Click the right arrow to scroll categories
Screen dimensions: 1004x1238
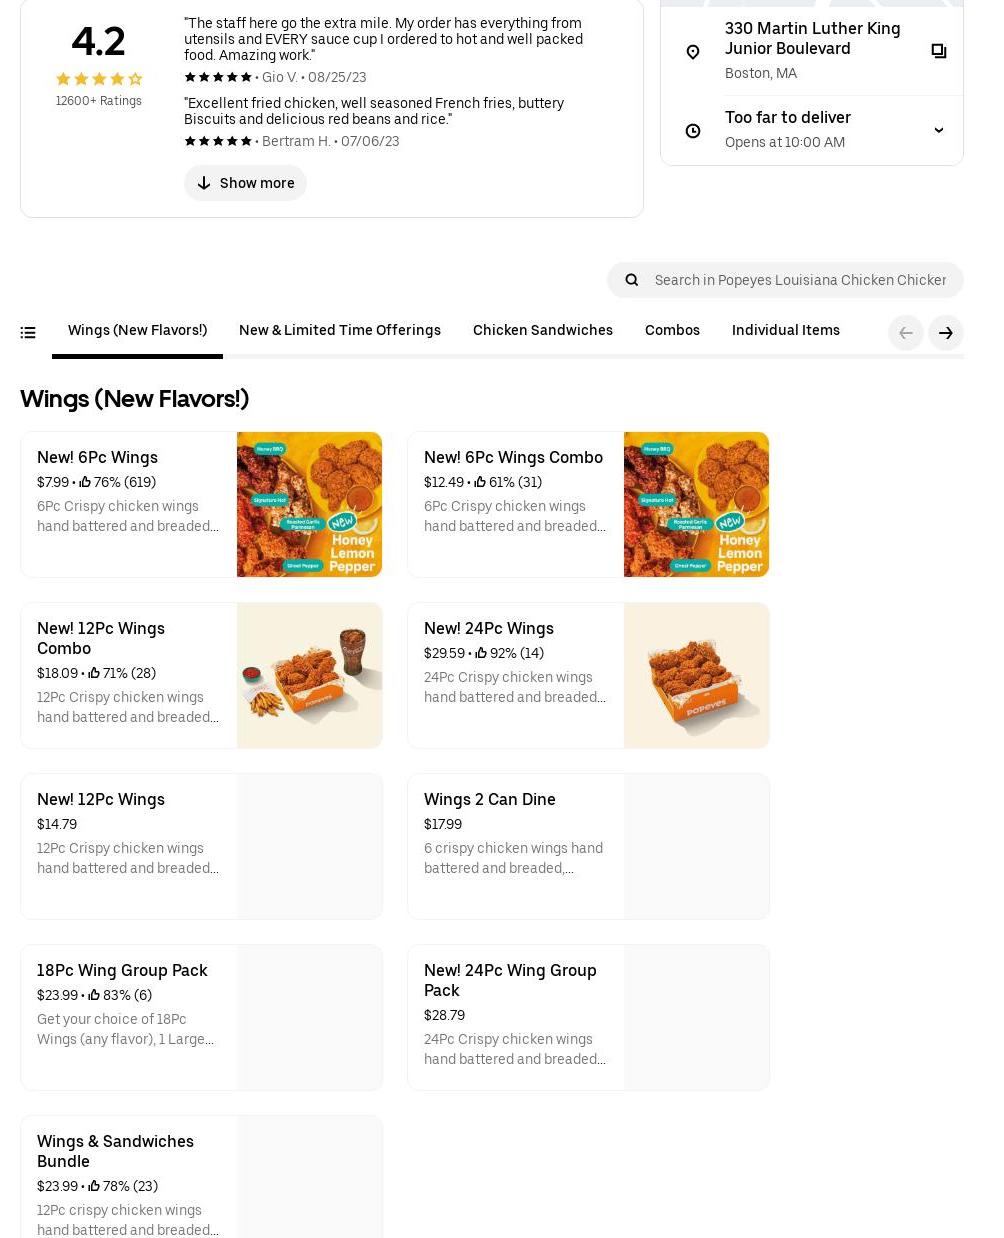click(x=945, y=333)
